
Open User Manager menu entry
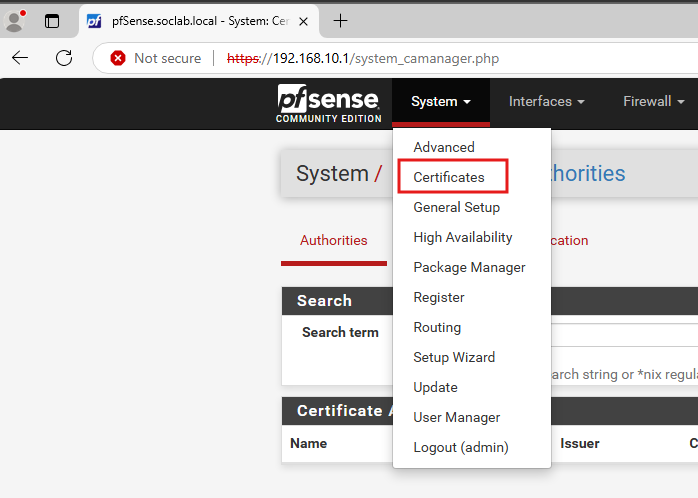(456, 417)
